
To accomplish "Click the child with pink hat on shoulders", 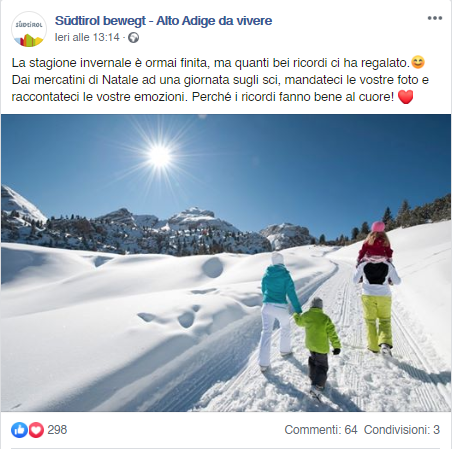I will tap(376, 243).
